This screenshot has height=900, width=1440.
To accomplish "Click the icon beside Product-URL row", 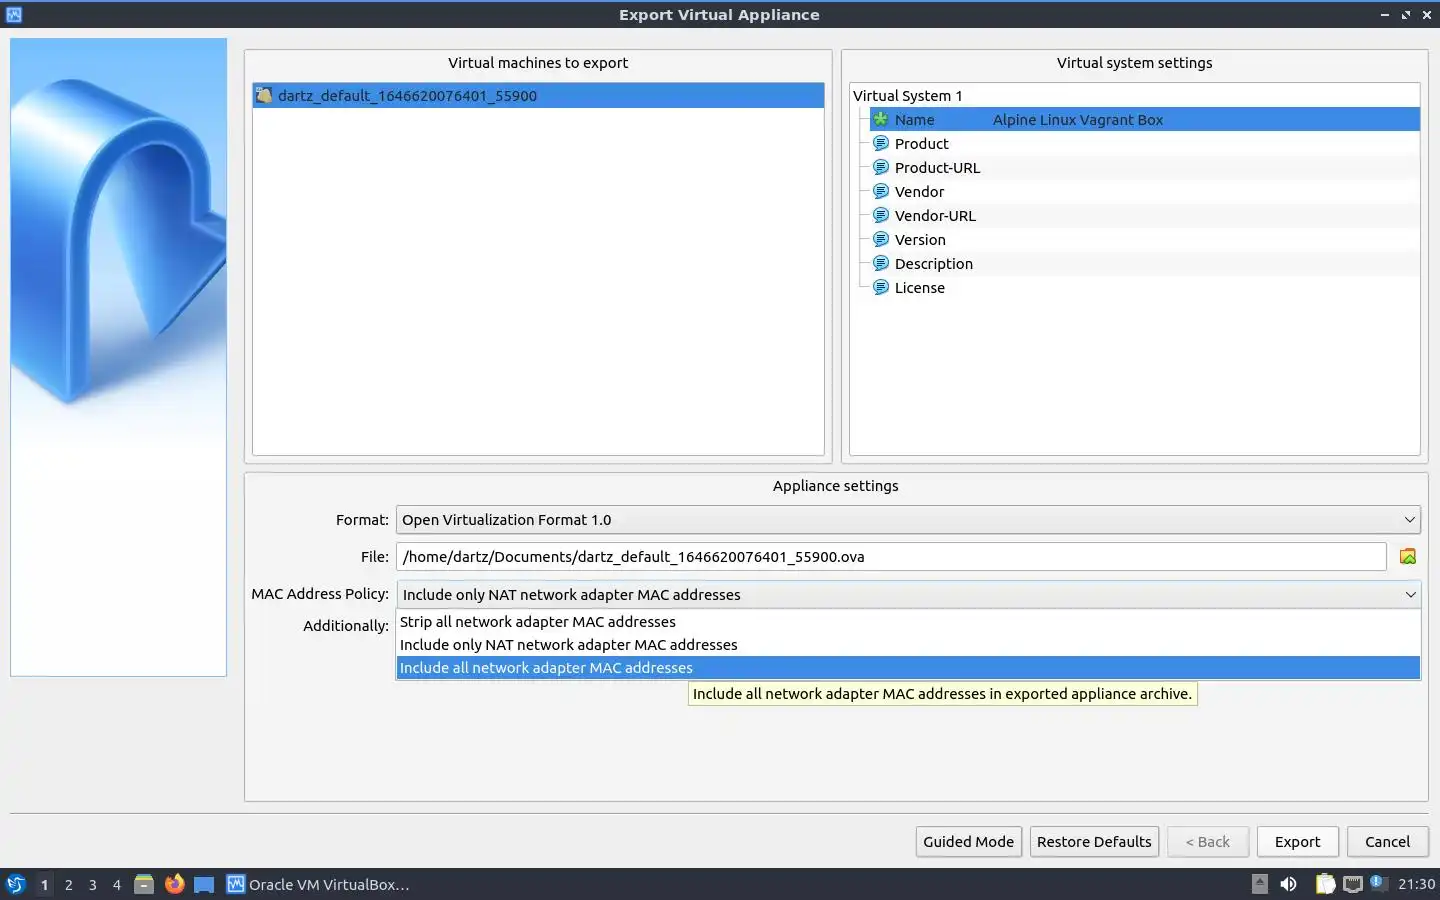I will tap(881, 167).
